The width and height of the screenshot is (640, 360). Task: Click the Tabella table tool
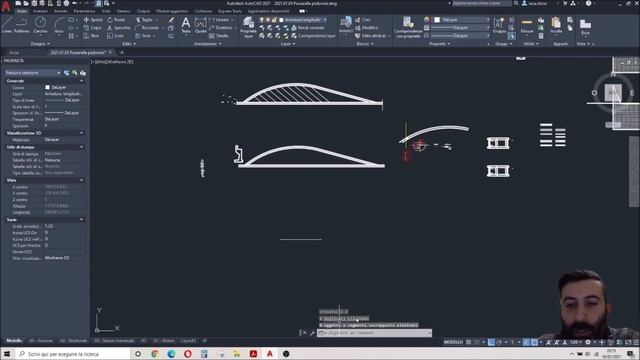[219, 36]
